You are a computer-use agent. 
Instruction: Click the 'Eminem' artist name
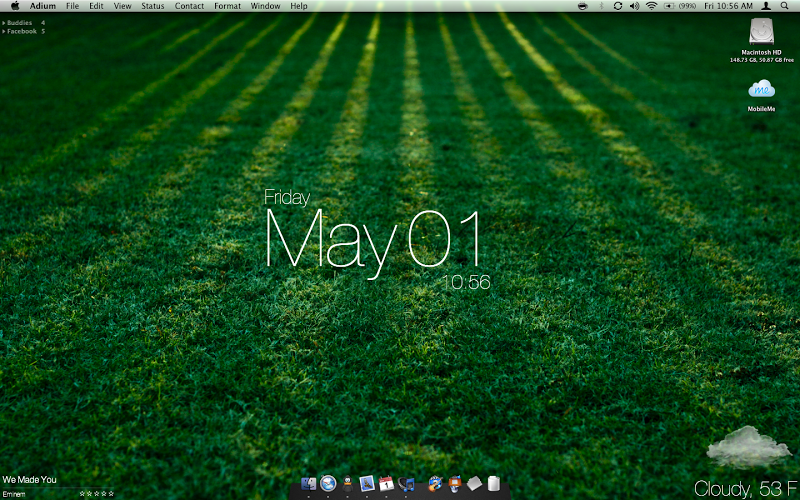pyautogui.click(x=14, y=494)
